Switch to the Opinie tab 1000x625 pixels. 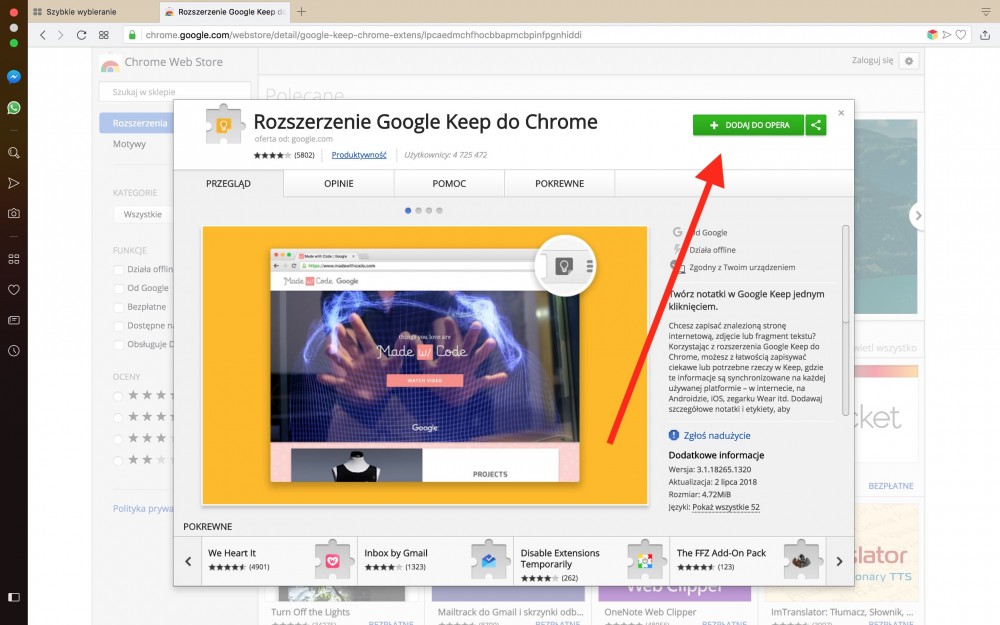pyautogui.click(x=339, y=184)
